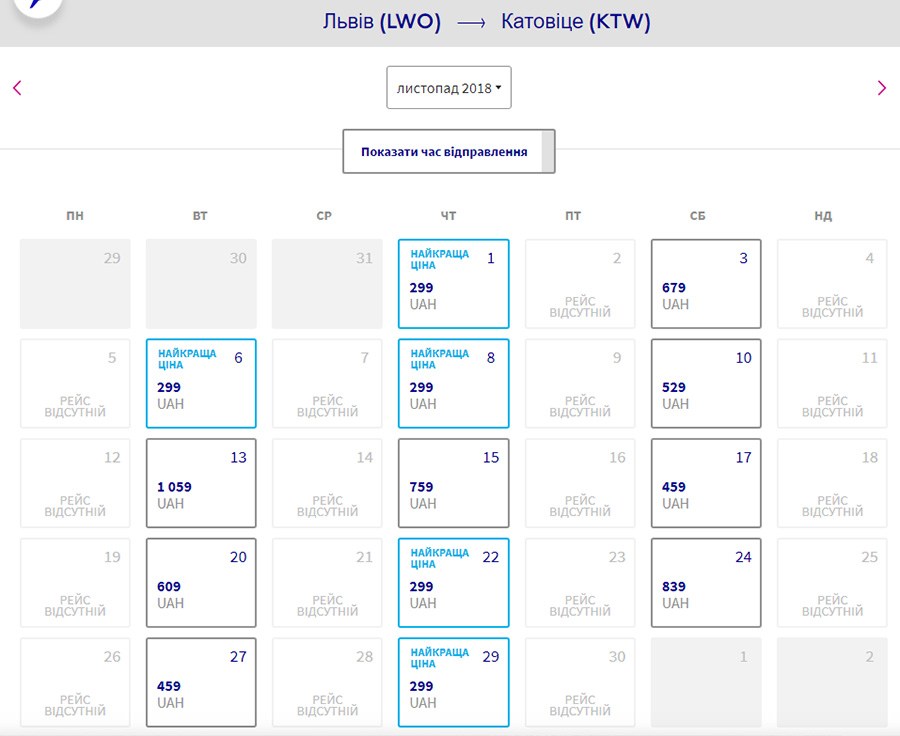Select November 10 flight for 529 UAH
900x736 pixels.
tap(706, 384)
